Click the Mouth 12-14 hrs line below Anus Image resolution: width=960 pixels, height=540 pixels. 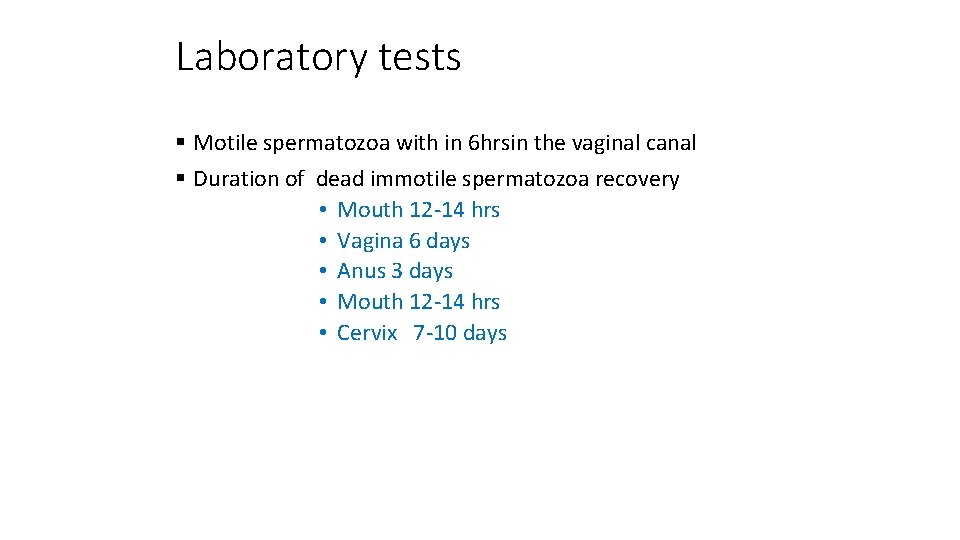[x=418, y=302]
